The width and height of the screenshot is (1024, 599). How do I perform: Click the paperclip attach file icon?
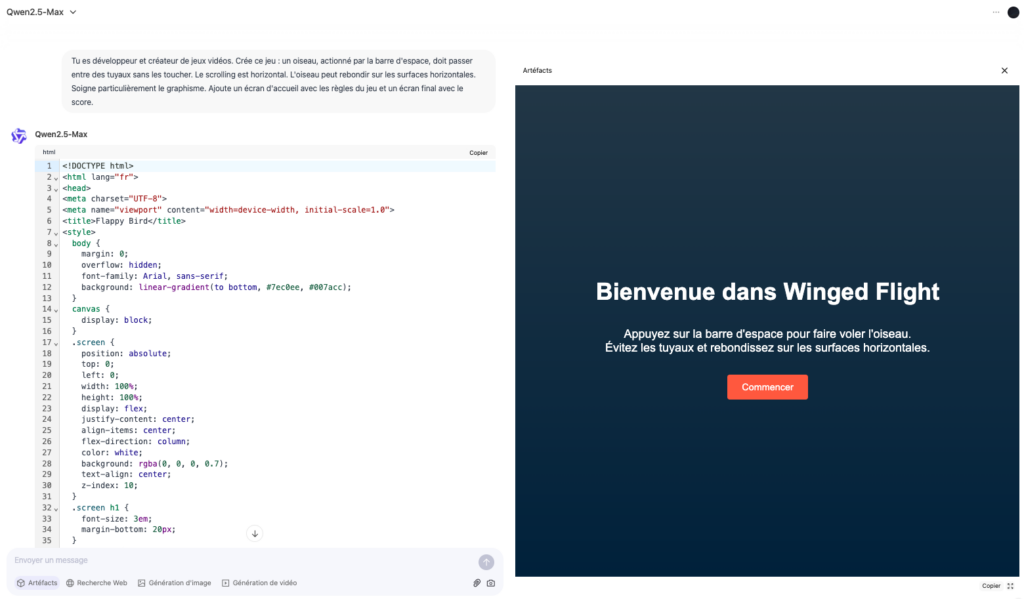(x=477, y=583)
